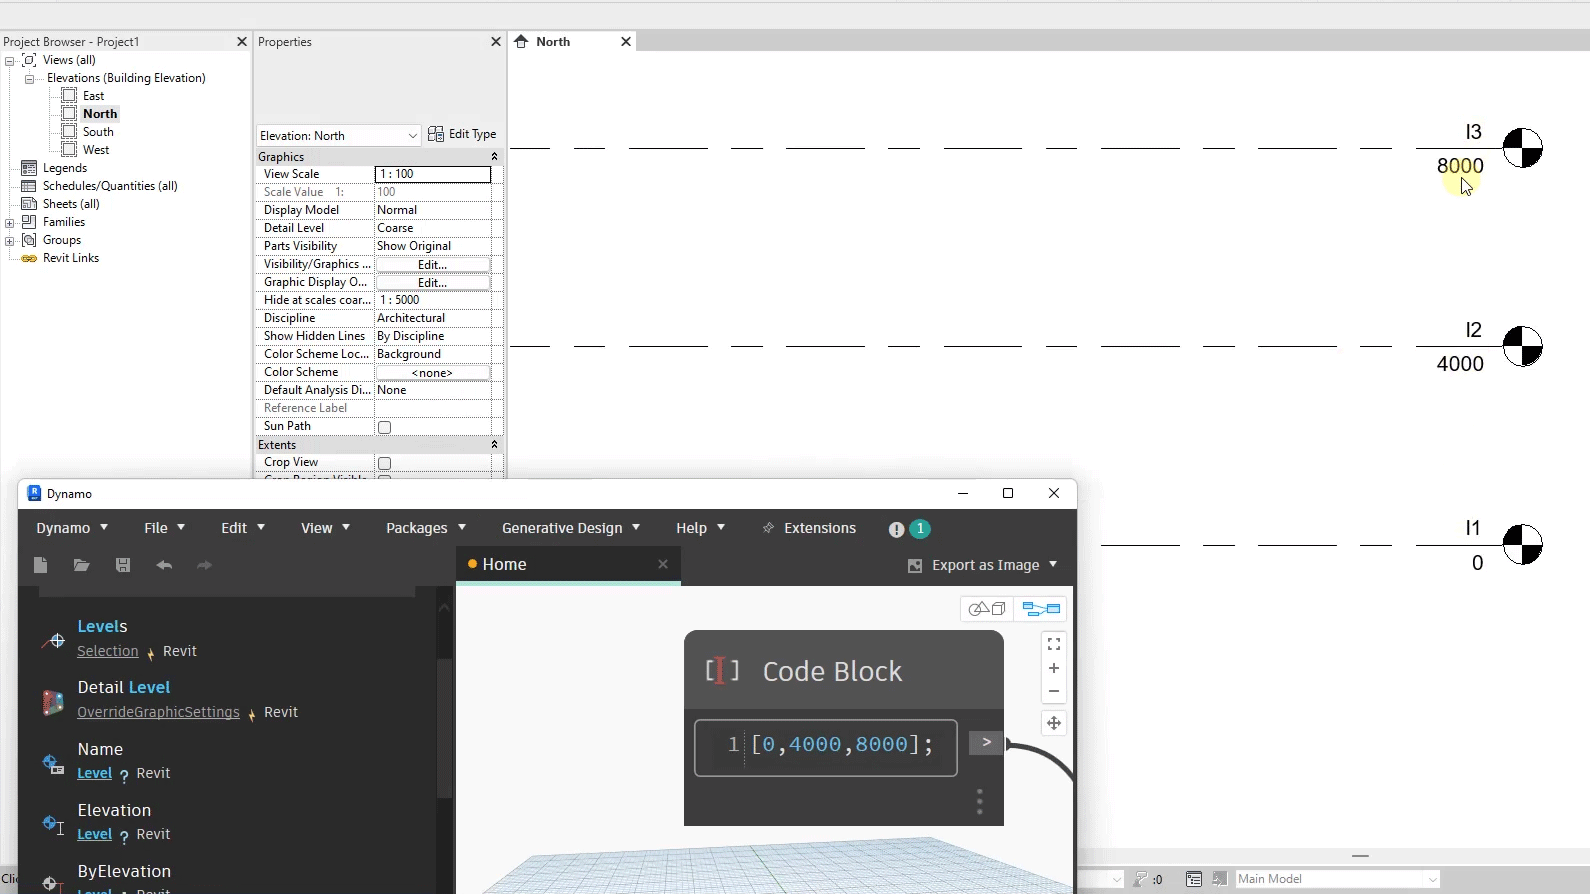Click the Save icon in Dynamo toolbar
This screenshot has width=1590, height=894.
point(123,565)
